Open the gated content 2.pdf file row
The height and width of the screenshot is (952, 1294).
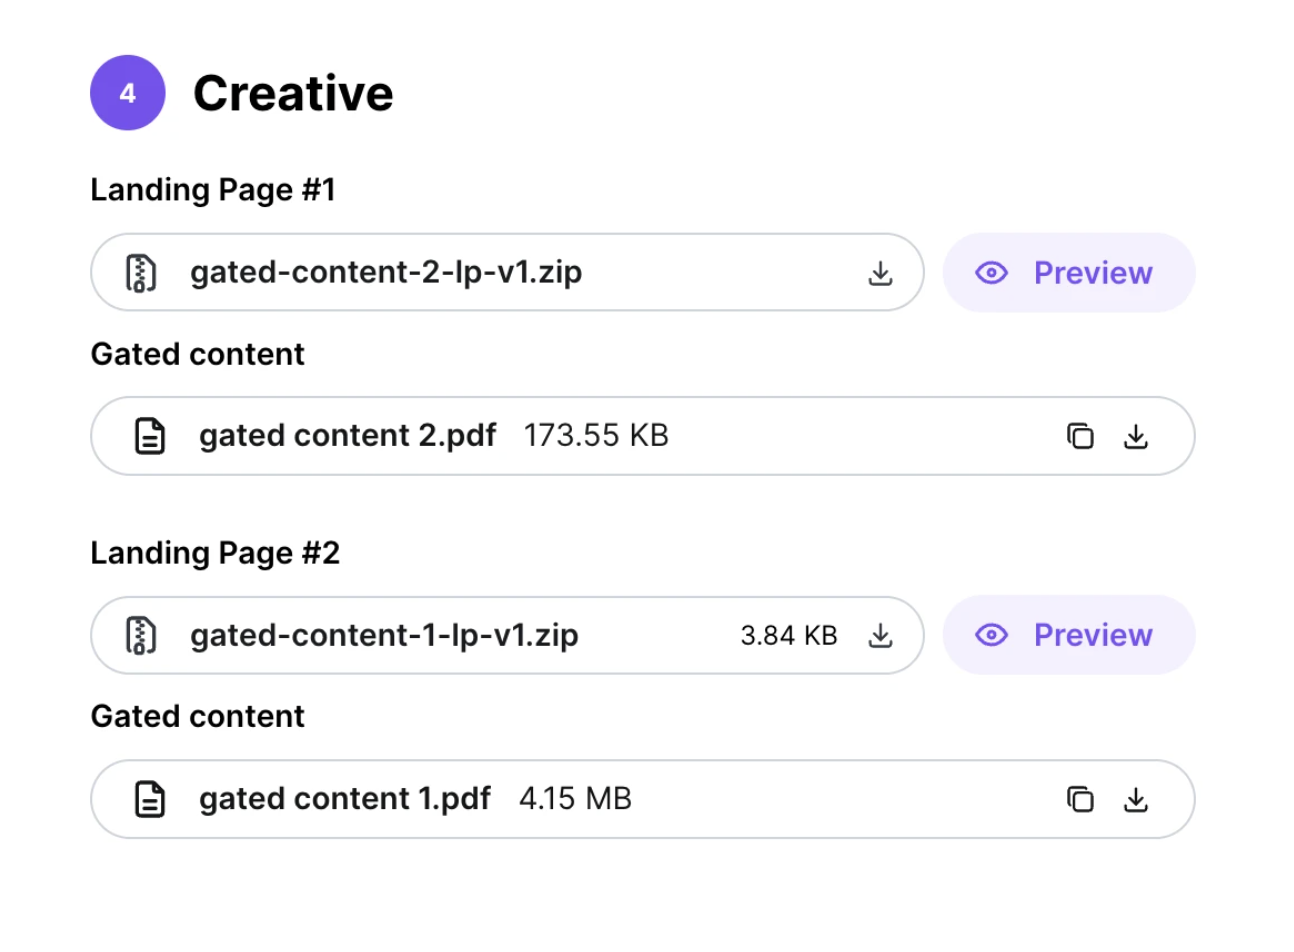(x=643, y=436)
